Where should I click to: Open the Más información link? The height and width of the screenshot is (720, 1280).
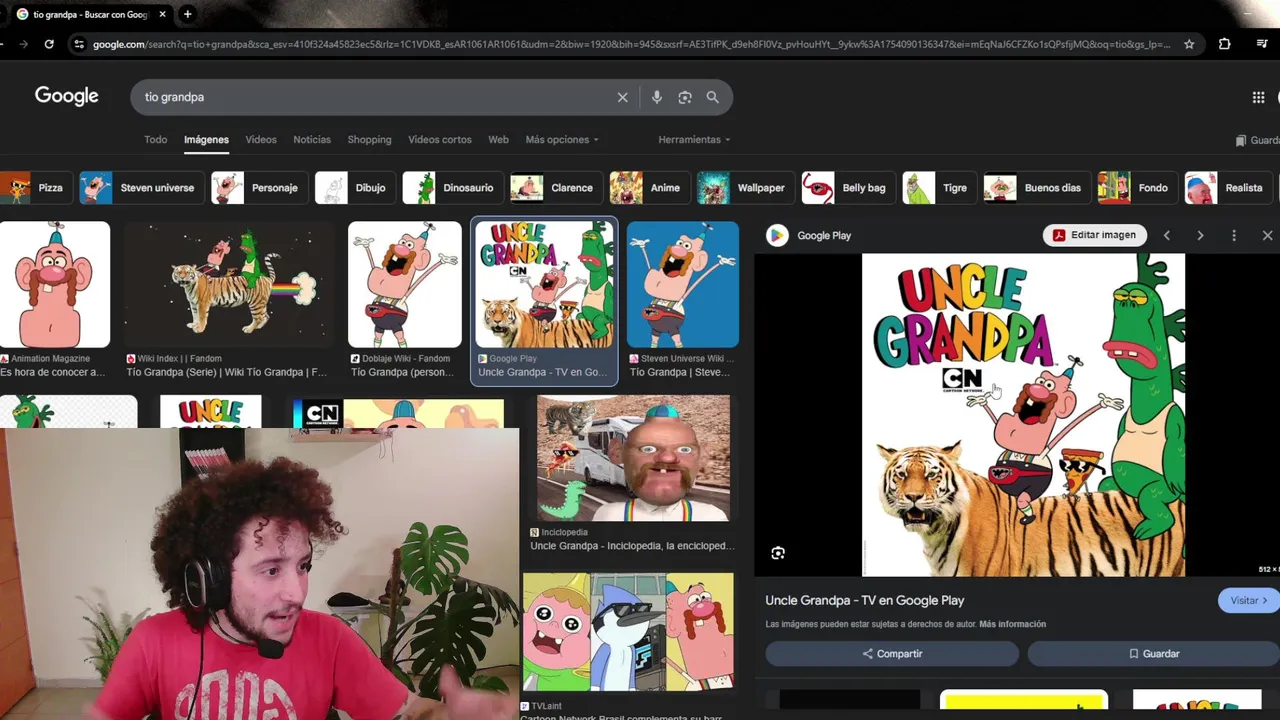pyautogui.click(x=1012, y=624)
